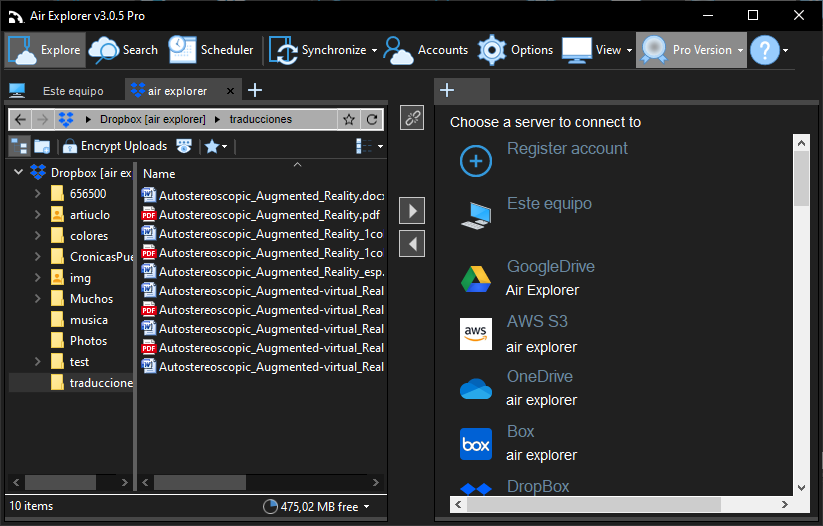The width and height of the screenshot is (823, 526).
Task: Go forward in the left pane
Action: coord(42,120)
